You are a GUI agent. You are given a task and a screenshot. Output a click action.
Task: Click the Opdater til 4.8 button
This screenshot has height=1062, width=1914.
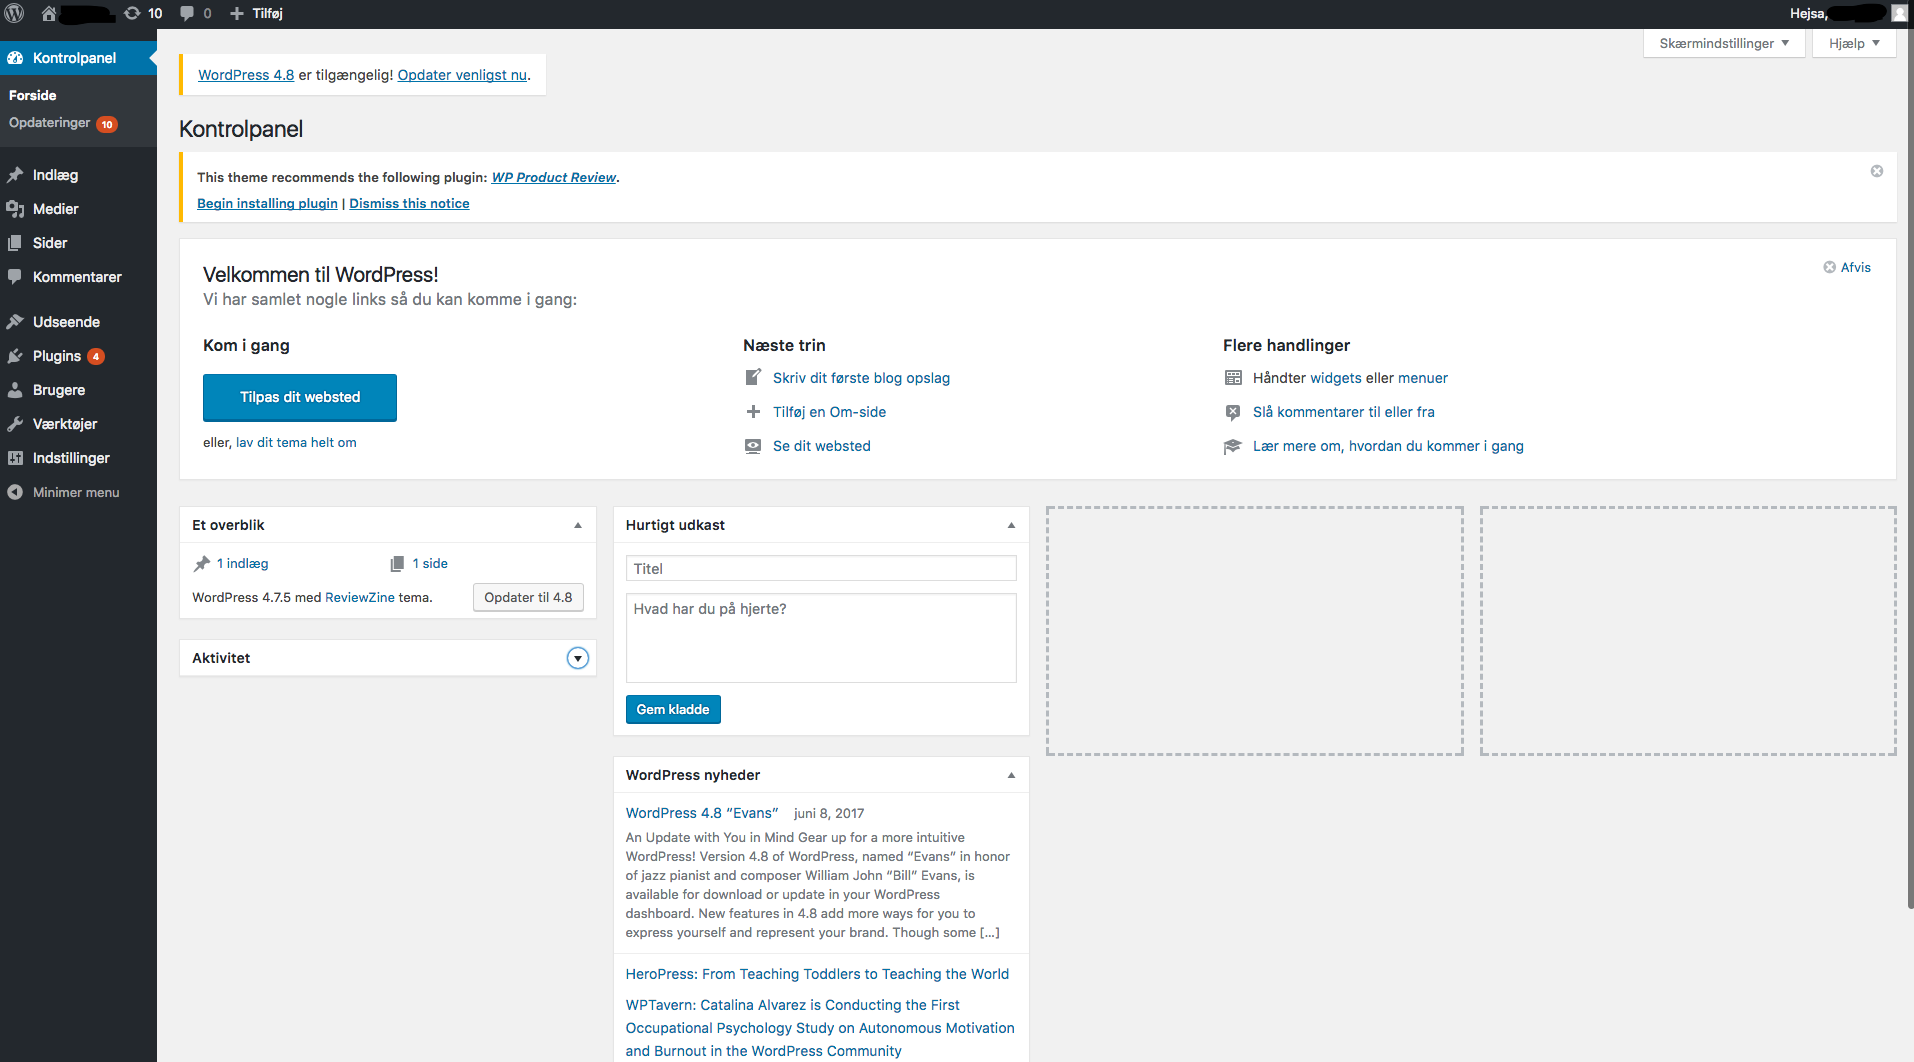point(528,597)
